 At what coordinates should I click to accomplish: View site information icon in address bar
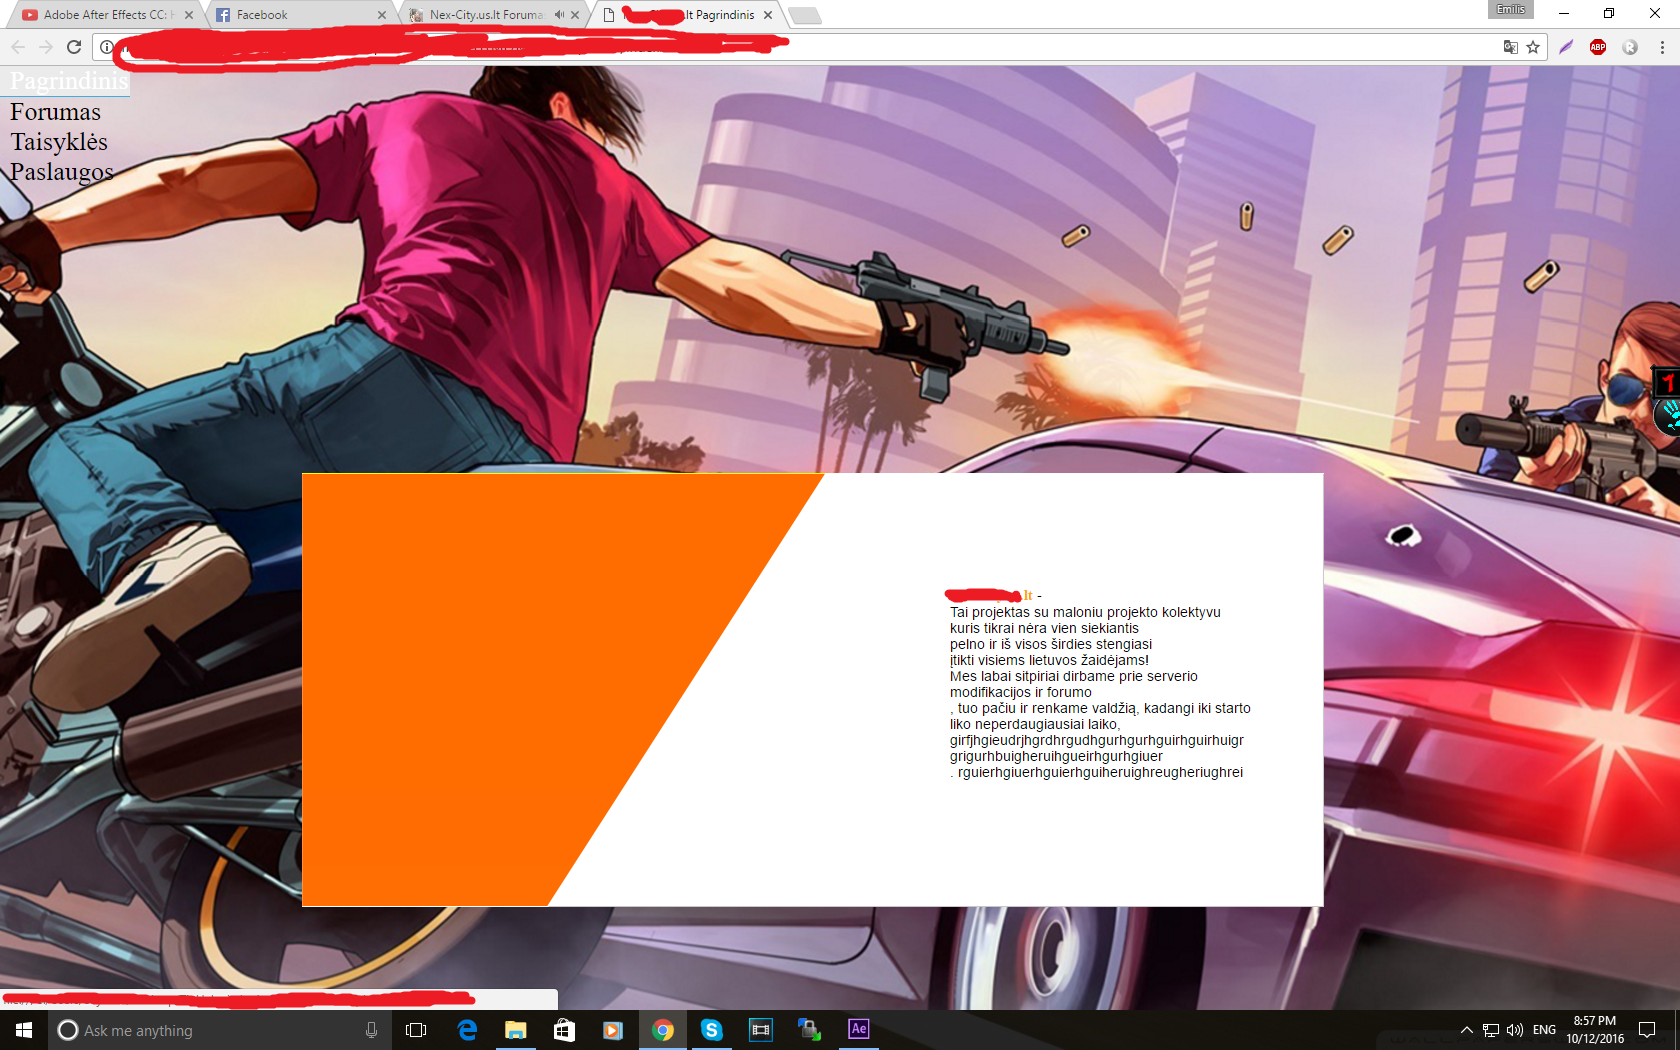click(x=106, y=47)
